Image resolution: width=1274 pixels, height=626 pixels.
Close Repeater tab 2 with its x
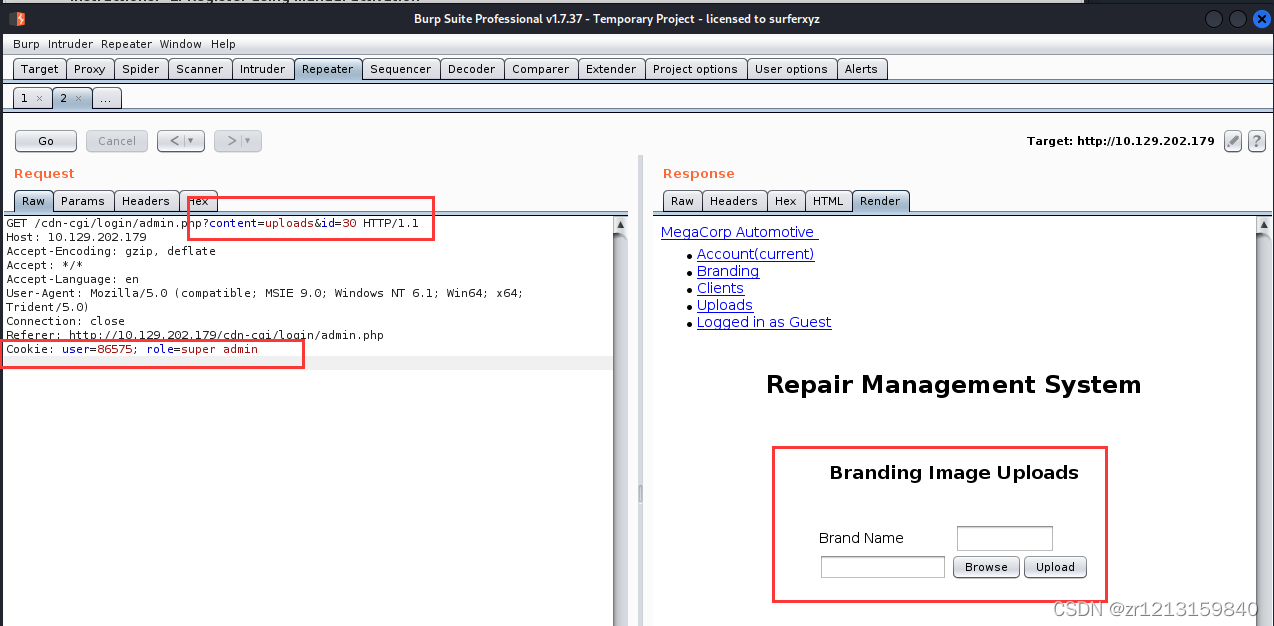click(77, 98)
